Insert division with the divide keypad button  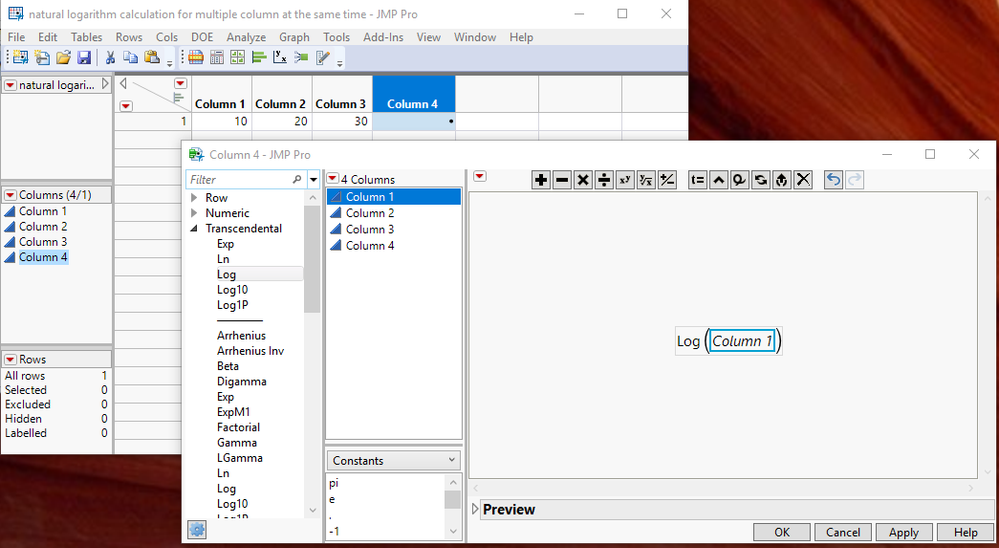click(x=604, y=180)
